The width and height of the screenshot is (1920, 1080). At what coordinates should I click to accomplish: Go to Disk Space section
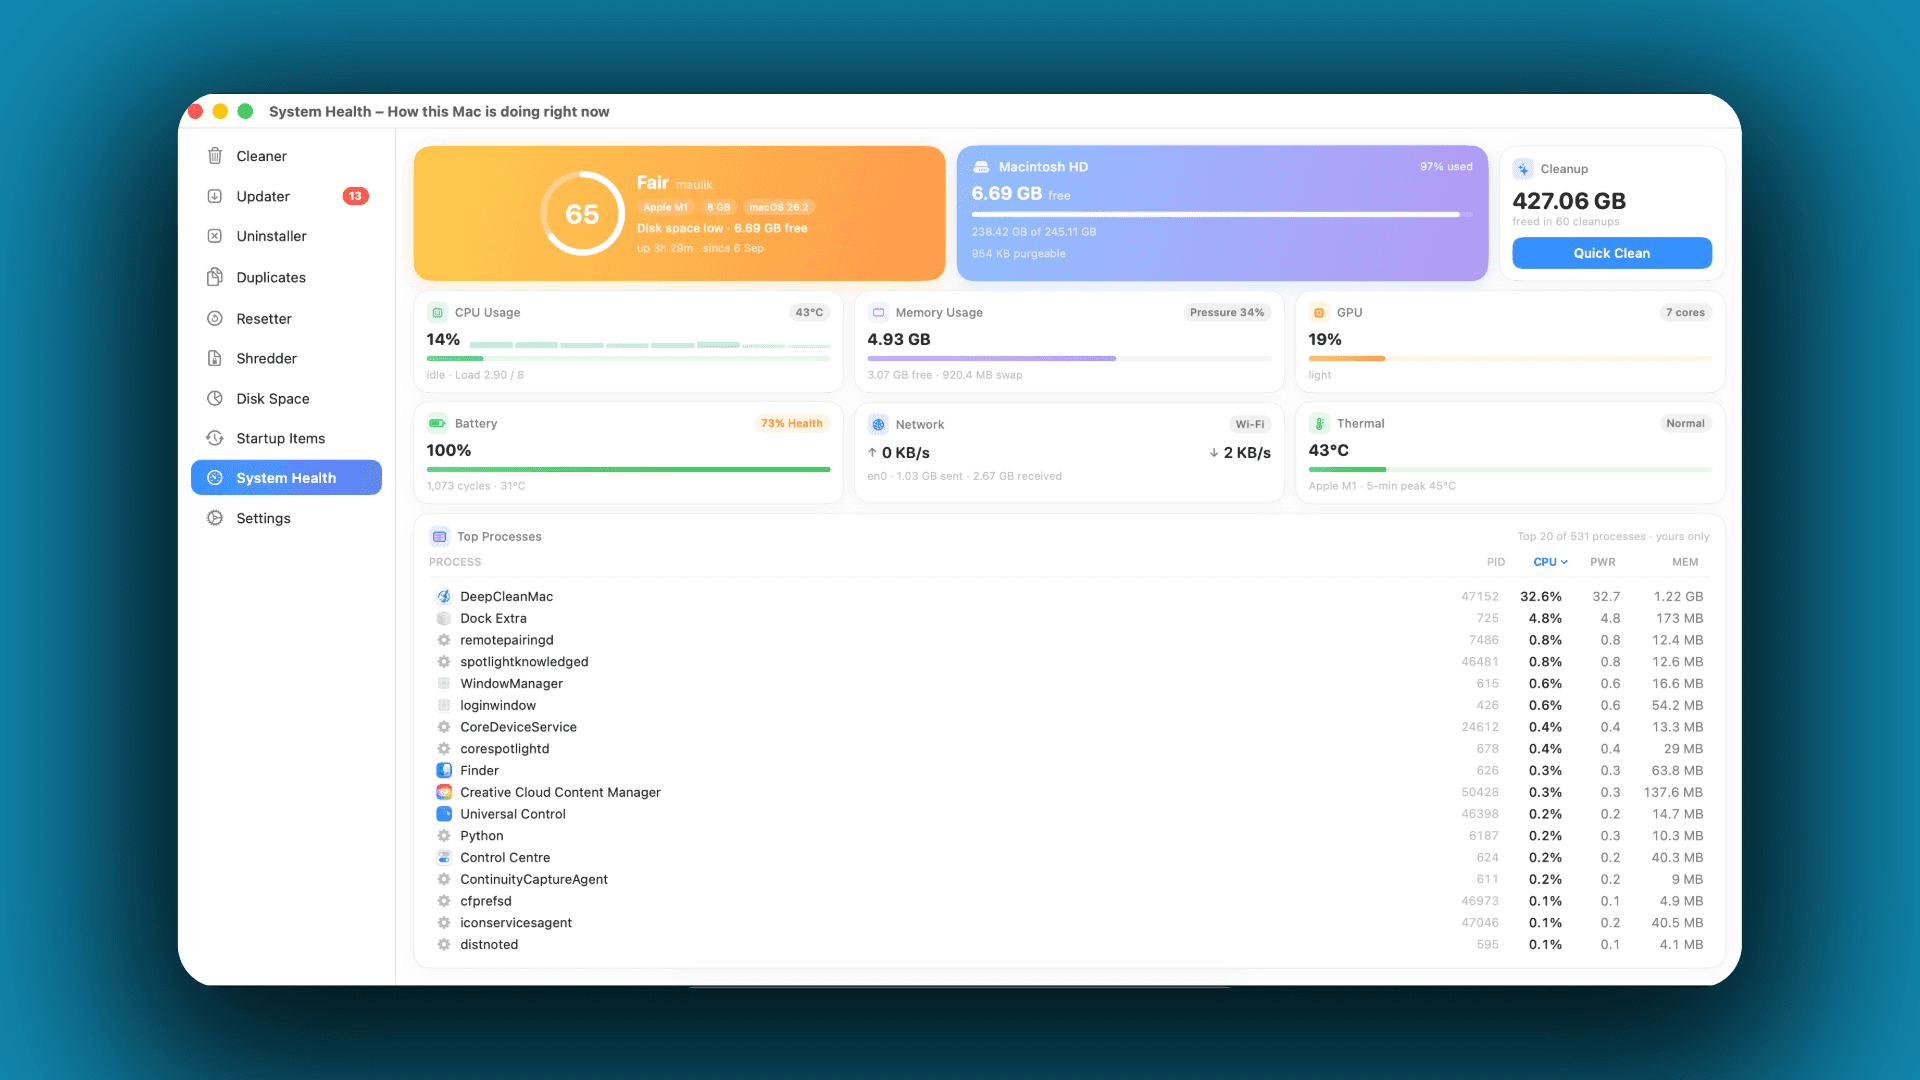coord(286,398)
